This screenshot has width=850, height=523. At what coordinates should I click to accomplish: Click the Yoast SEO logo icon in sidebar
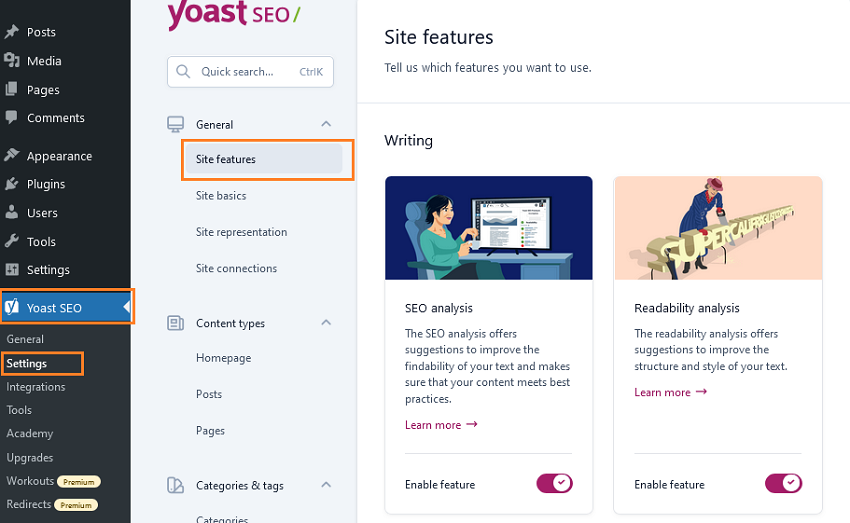pyautogui.click(x=11, y=307)
